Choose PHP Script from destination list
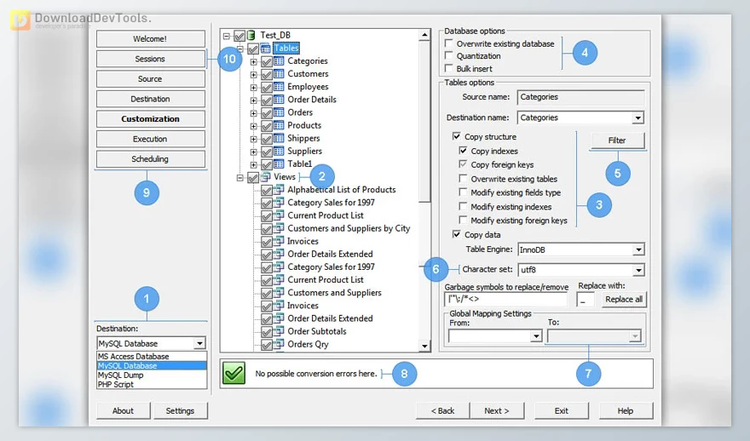Image resolution: width=750 pixels, height=441 pixels. 152,384
